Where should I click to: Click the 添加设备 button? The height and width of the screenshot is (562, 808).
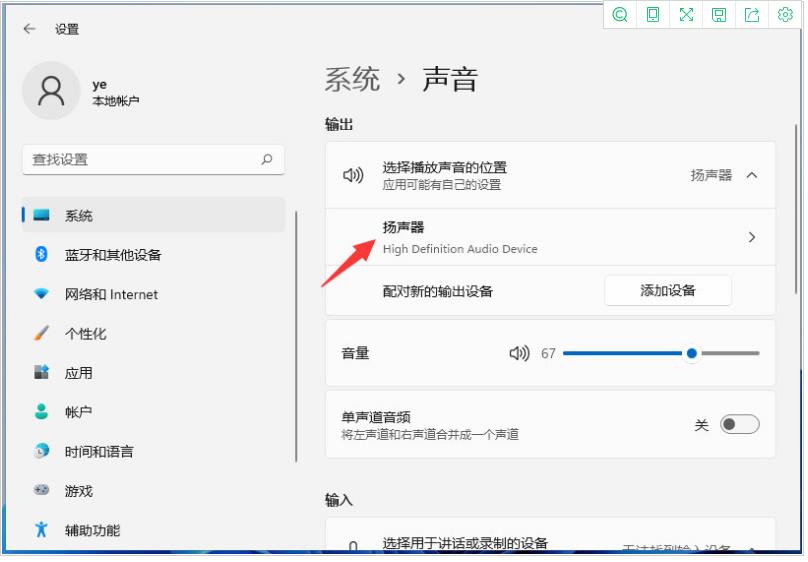(668, 291)
